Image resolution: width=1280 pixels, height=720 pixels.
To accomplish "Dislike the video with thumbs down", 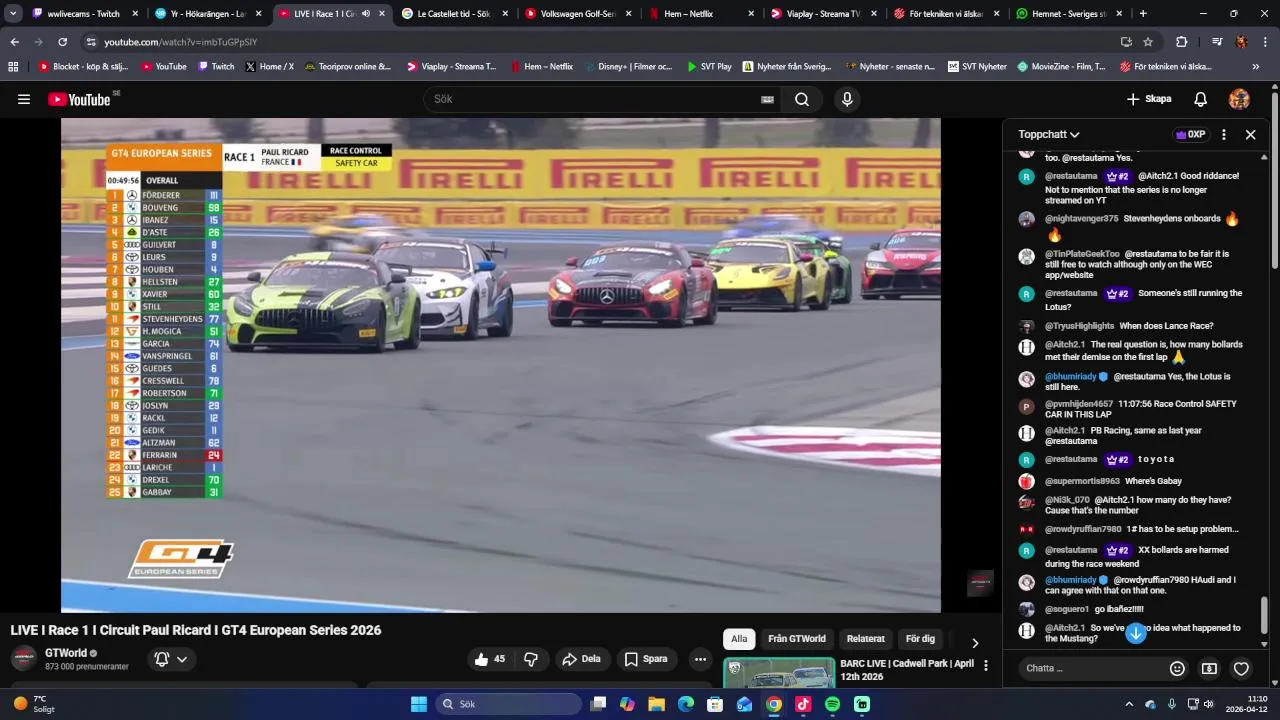I will pos(531,659).
